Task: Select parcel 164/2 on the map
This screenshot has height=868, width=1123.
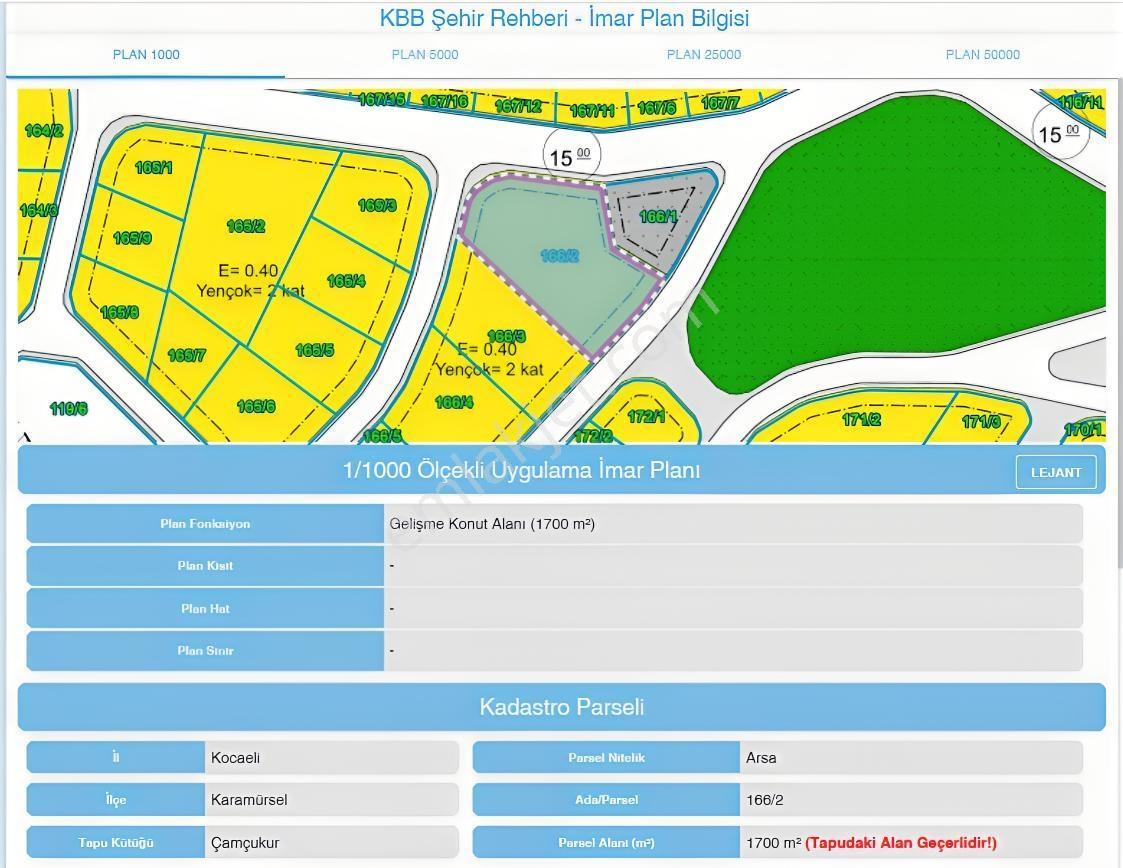Action: [43, 130]
